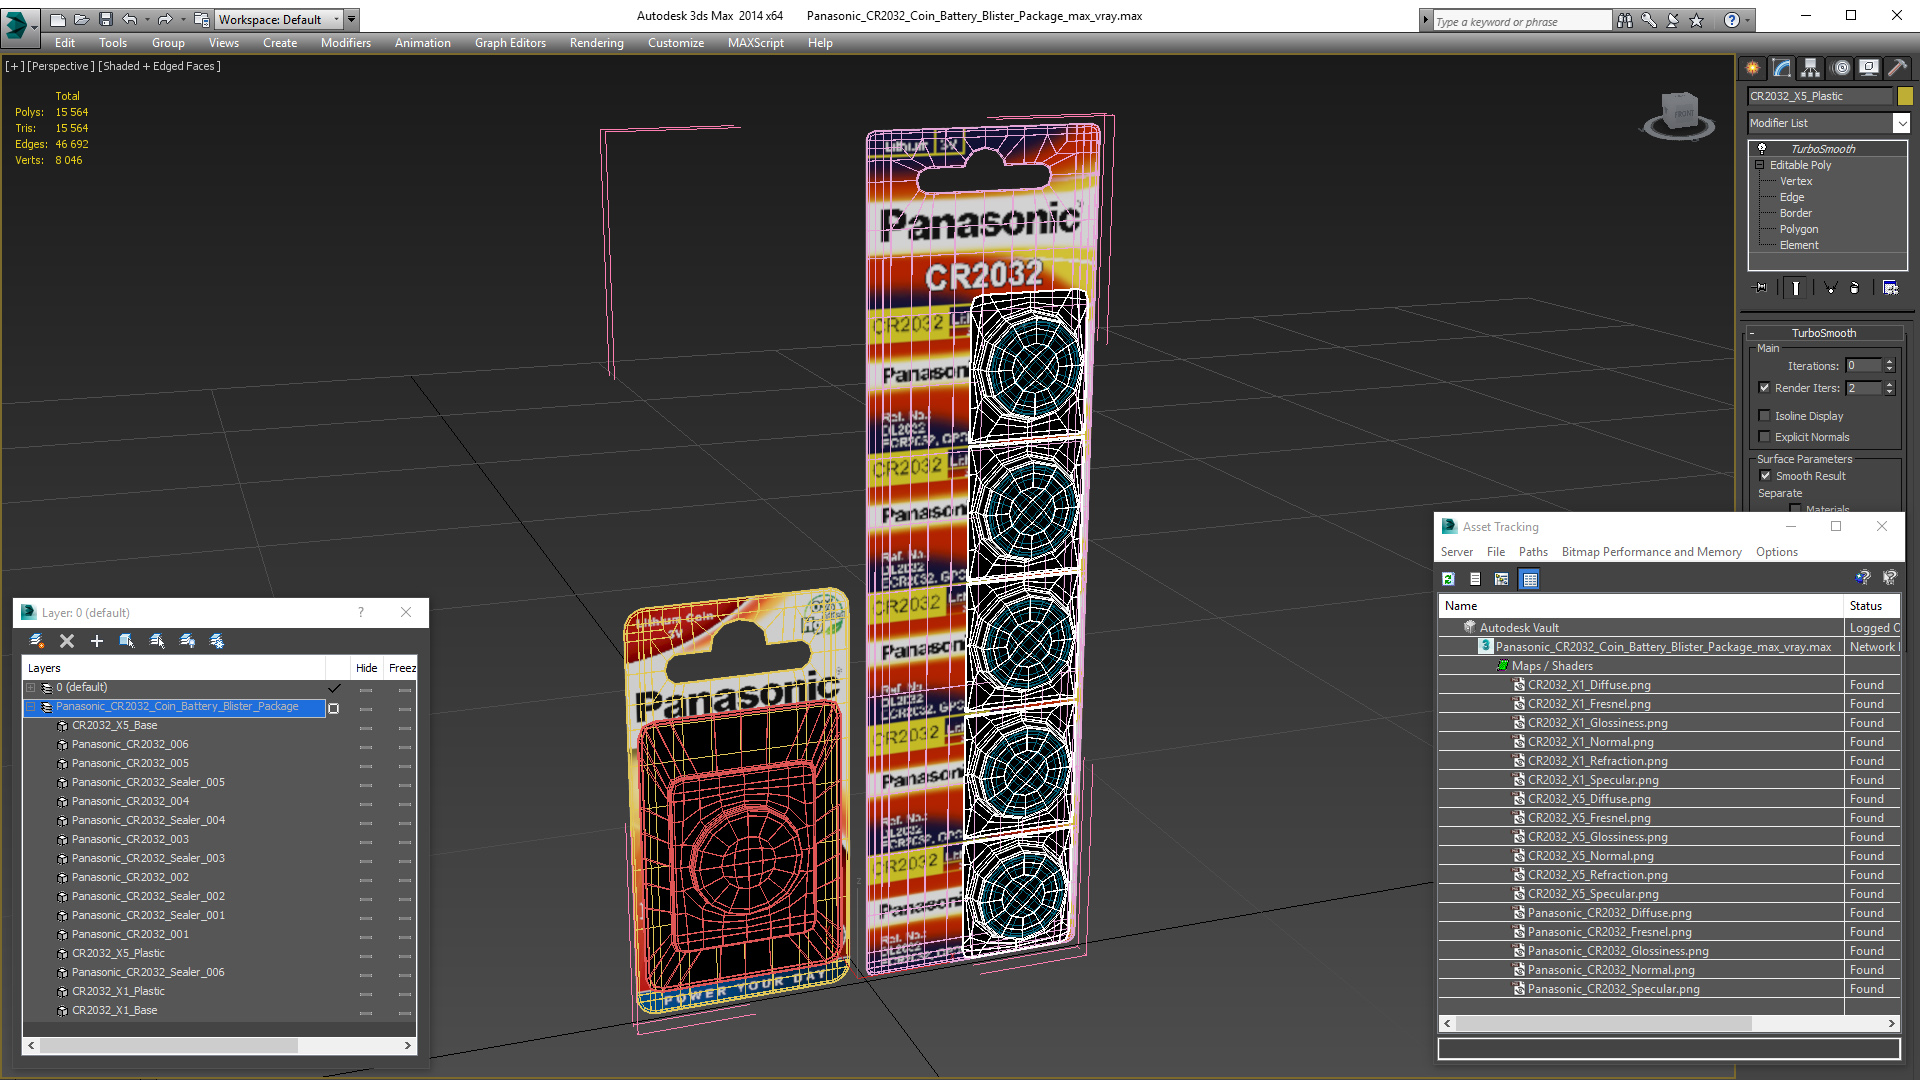Viewport: 1920px width, 1080px height.
Task: Create a new scene with New icon
Action: click(x=57, y=19)
